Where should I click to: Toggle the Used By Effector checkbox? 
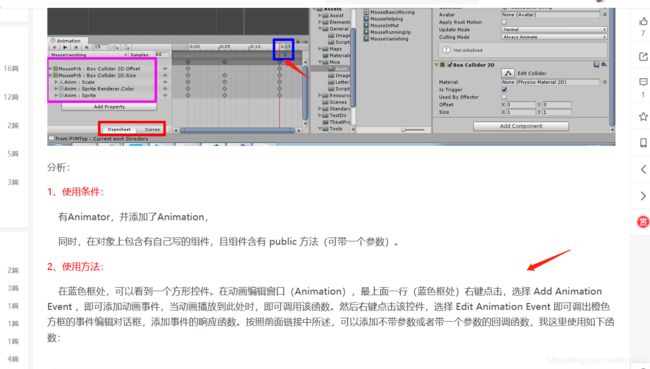point(504,97)
